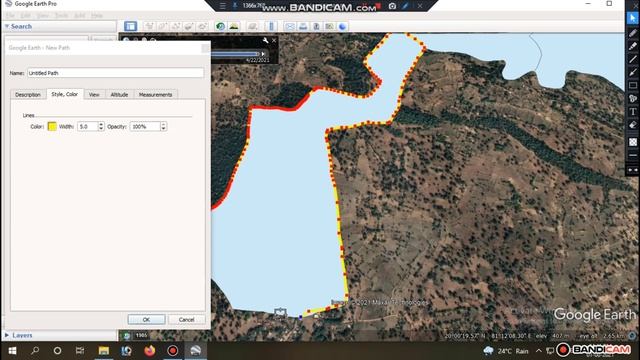The image size is (640, 360).
Task: Open Windows Start menu
Action: point(12,351)
